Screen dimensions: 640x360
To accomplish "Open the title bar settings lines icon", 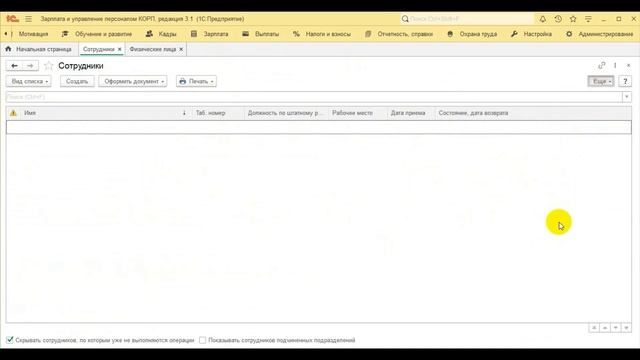I will pyautogui.click(x=588, y=19).
